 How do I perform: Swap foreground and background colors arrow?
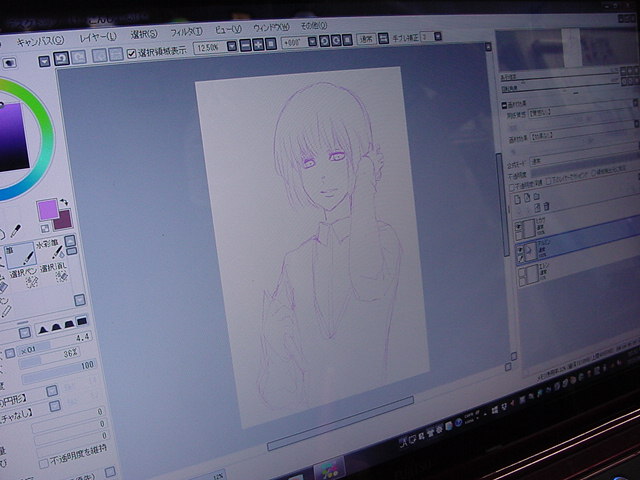(x=64, y=202)
